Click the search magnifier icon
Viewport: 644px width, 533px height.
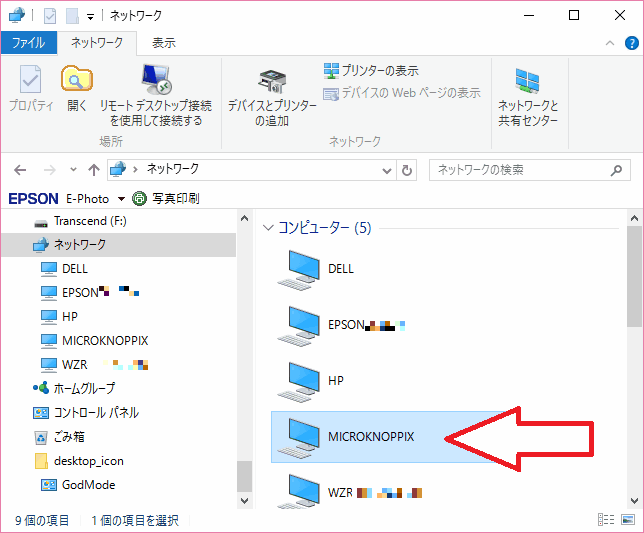tap(616, 170)
